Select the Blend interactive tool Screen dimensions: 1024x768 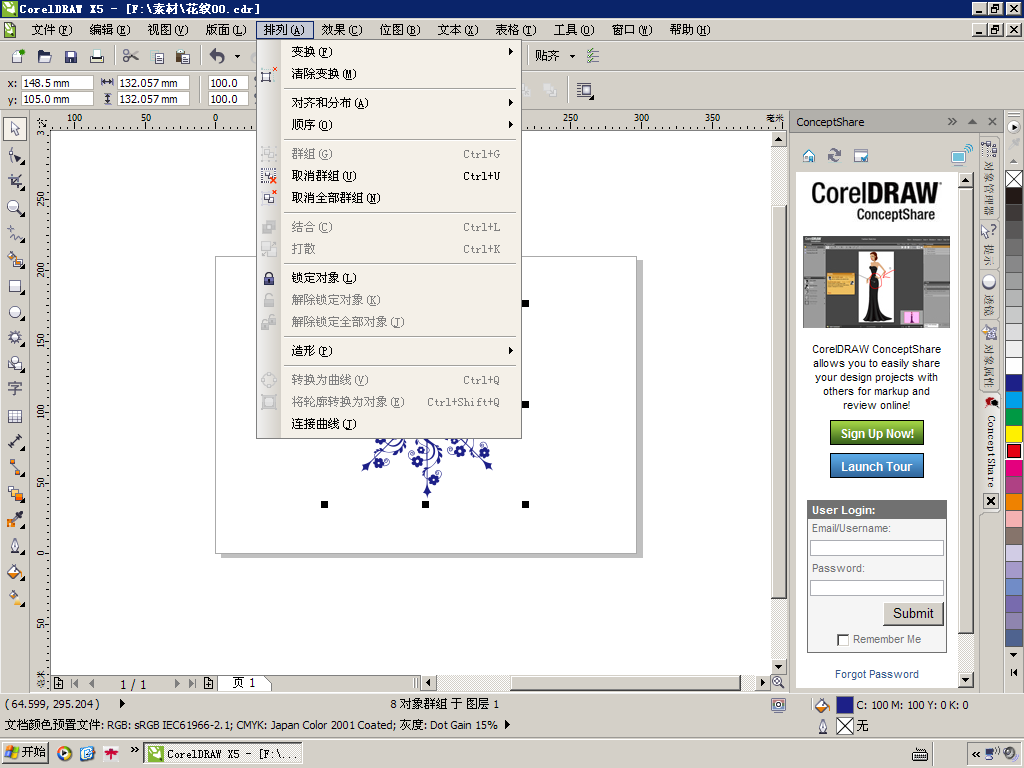tap(15, 494)
